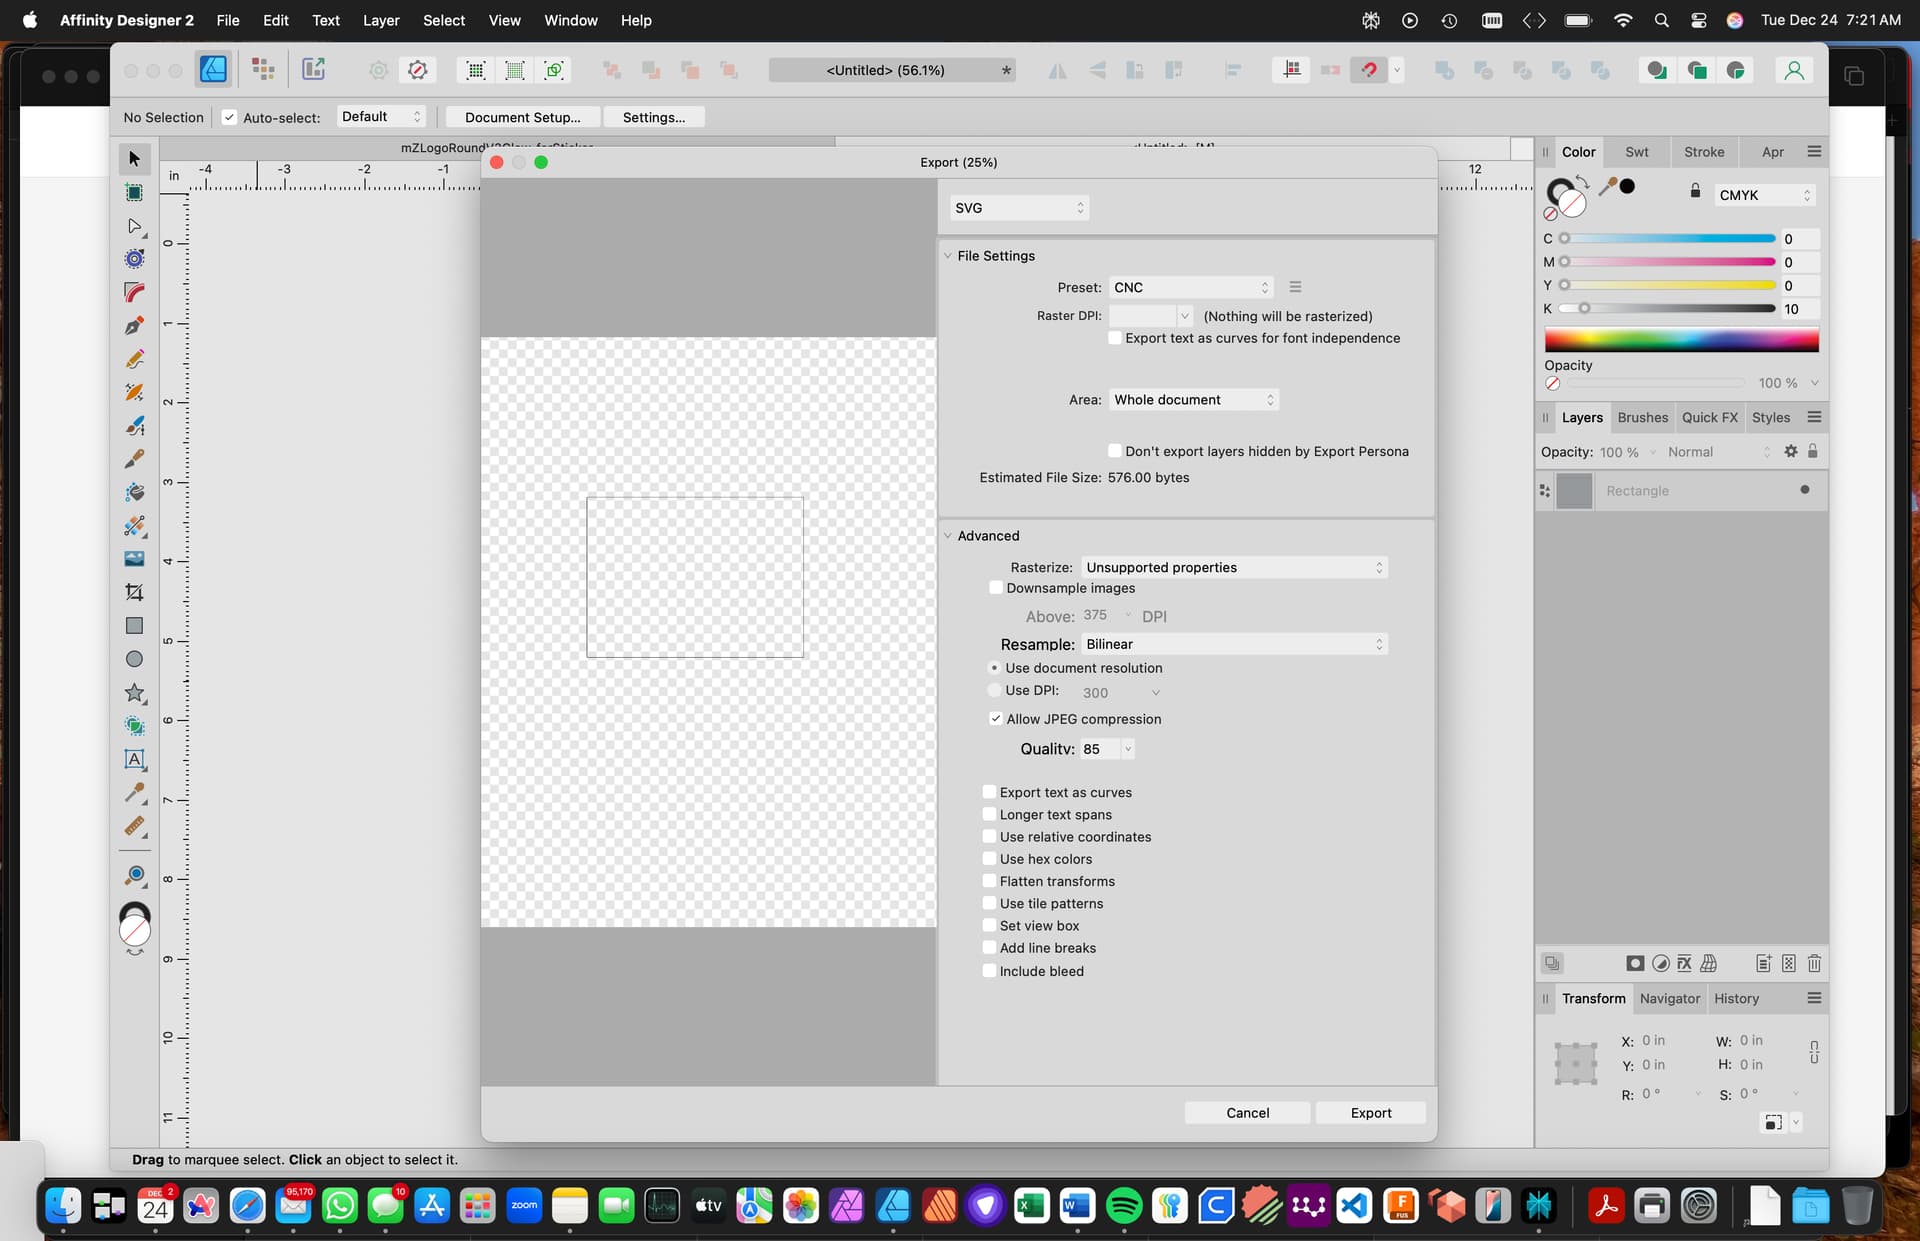Select the Move tool arrow
The height and width of the screenshot is (1241, 1920).
(134, 159)
